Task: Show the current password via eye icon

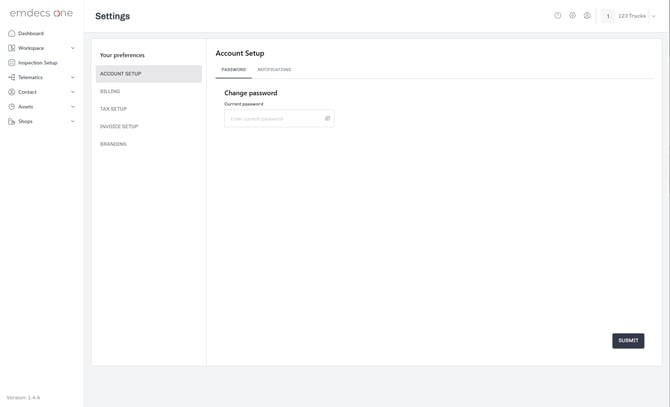Action: [327, 118]
